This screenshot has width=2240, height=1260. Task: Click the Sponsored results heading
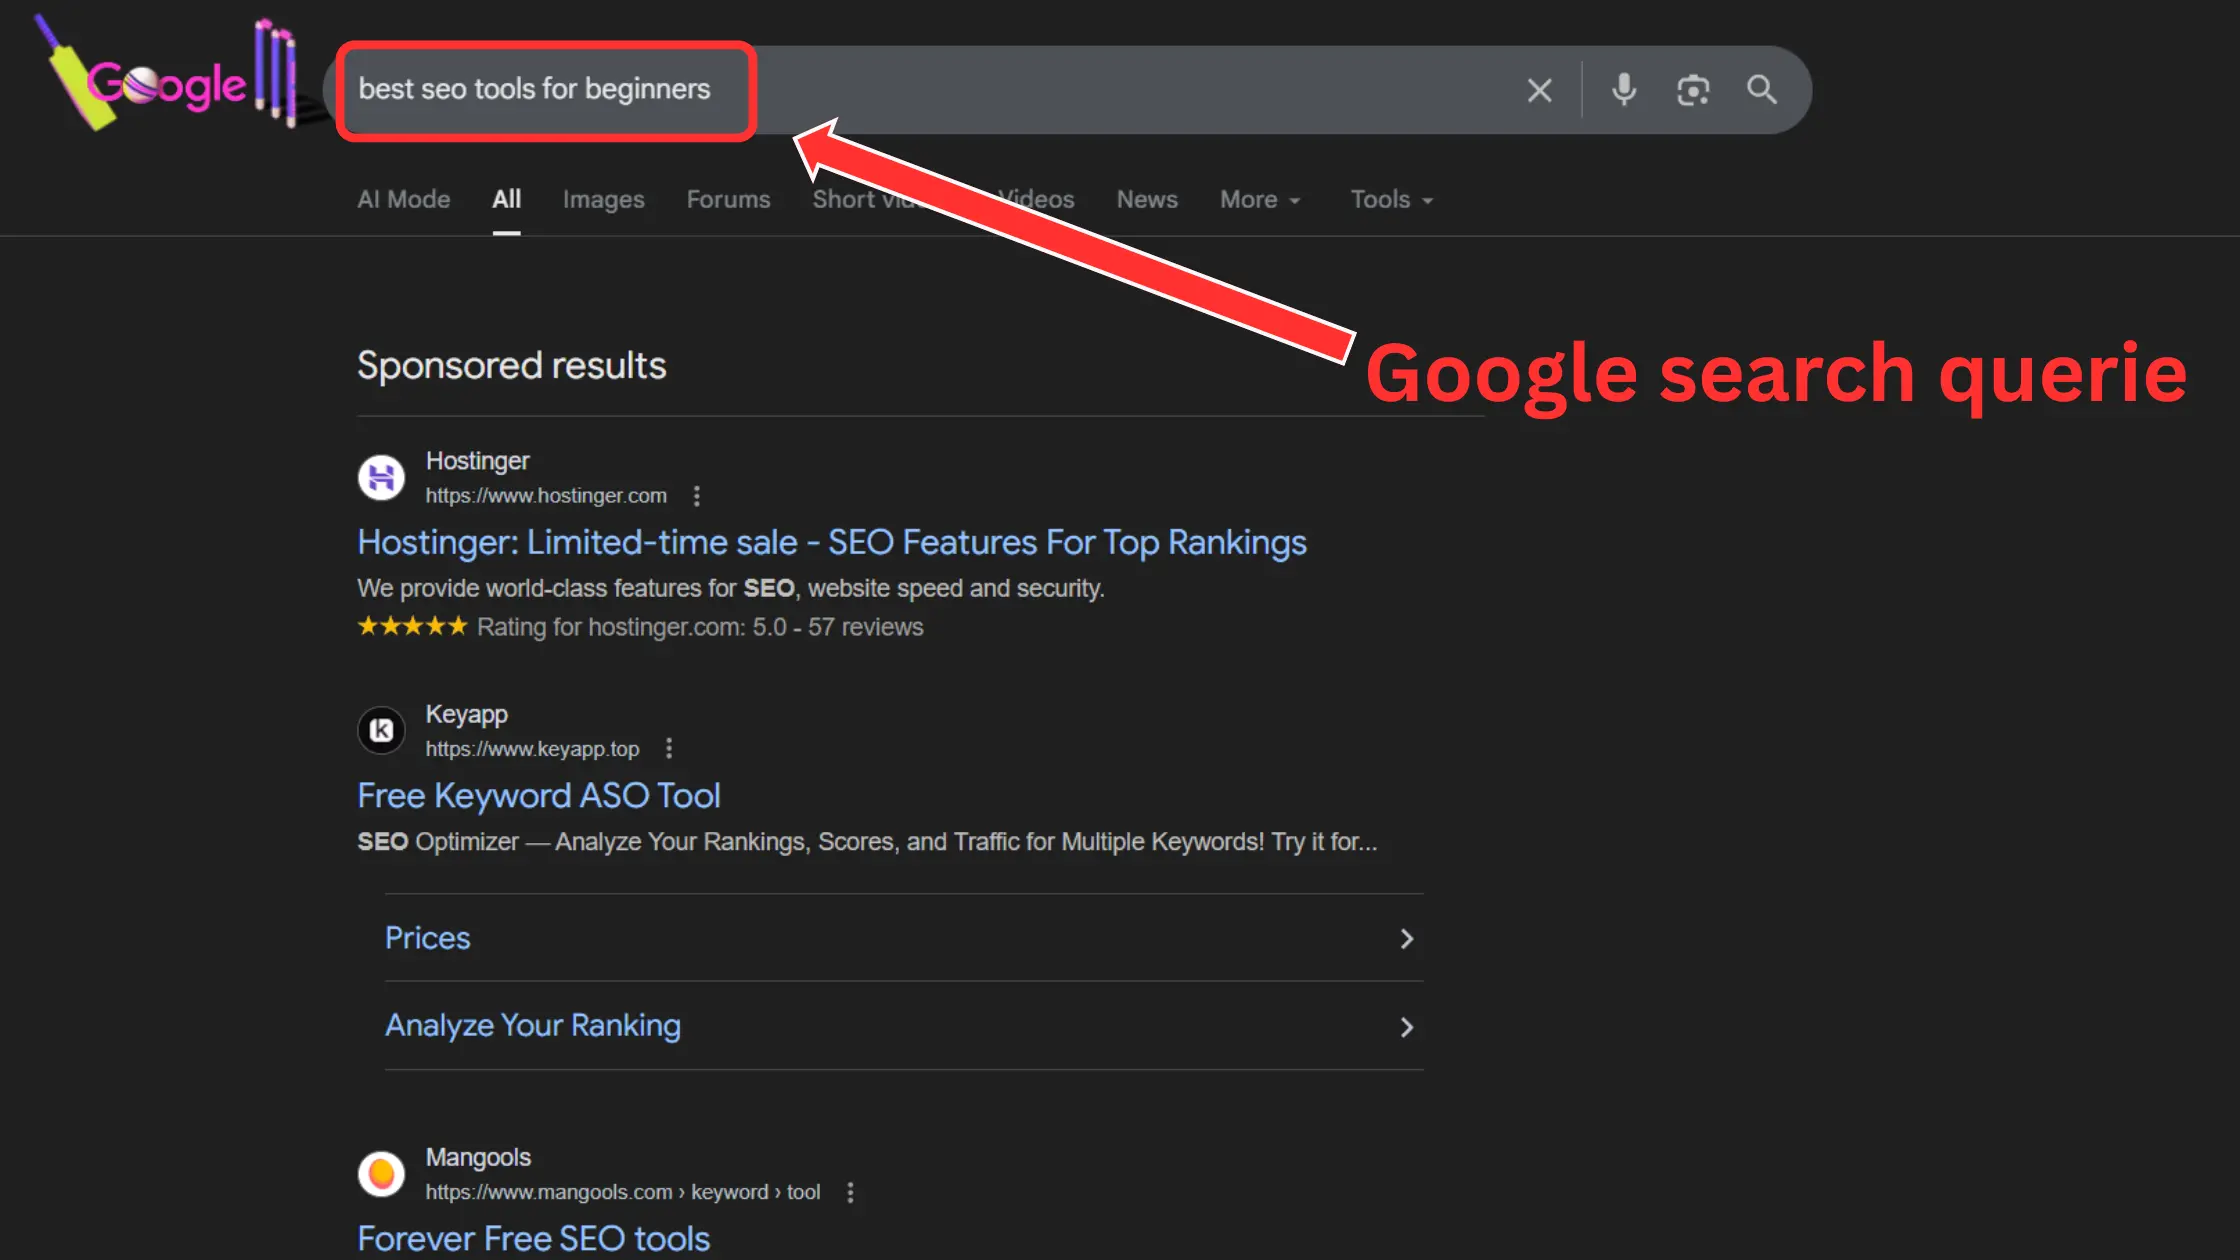coord(511,366)
